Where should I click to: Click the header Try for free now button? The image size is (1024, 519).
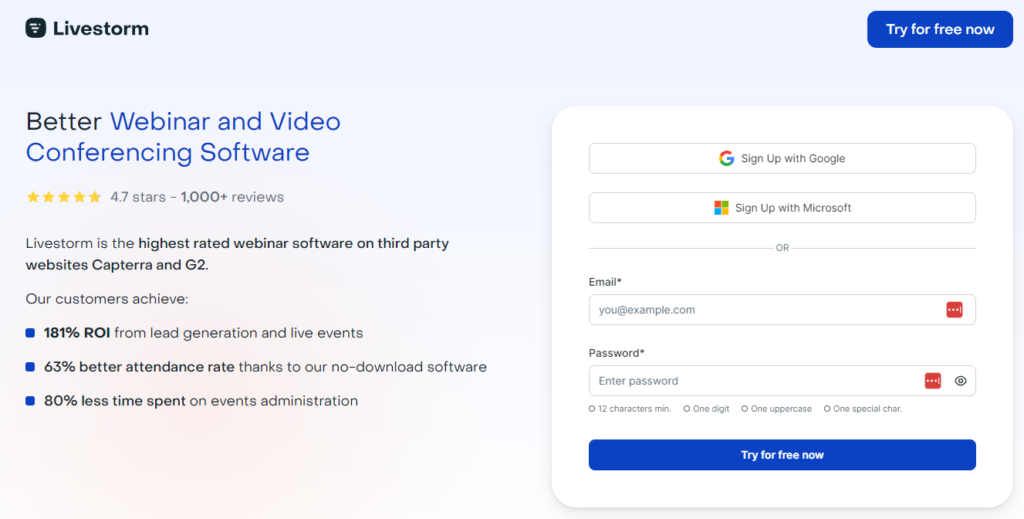[x=940, y=29]
